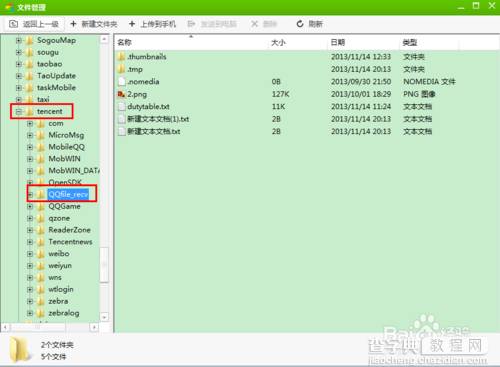The image size is (500, 367).
Task: Select the tencent folder in tree
Action: click(x=49, y=111)
